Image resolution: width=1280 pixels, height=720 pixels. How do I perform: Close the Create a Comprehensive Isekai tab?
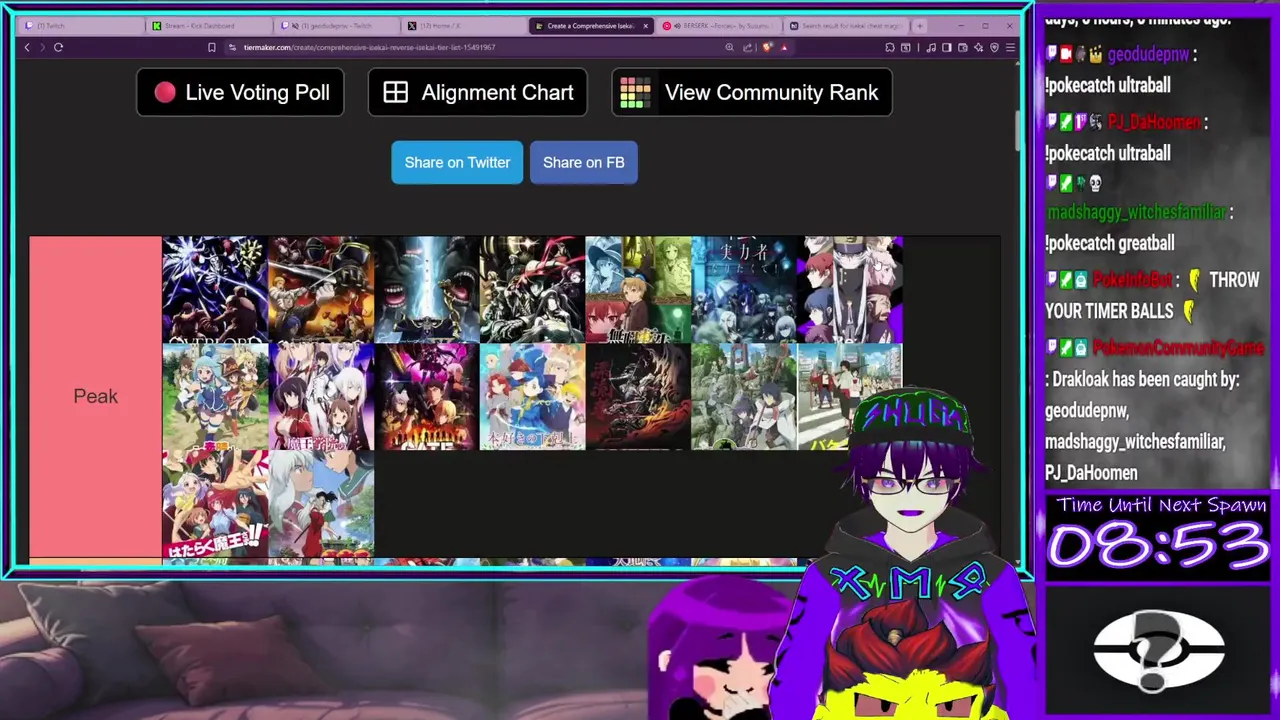[x=645, y=25]
